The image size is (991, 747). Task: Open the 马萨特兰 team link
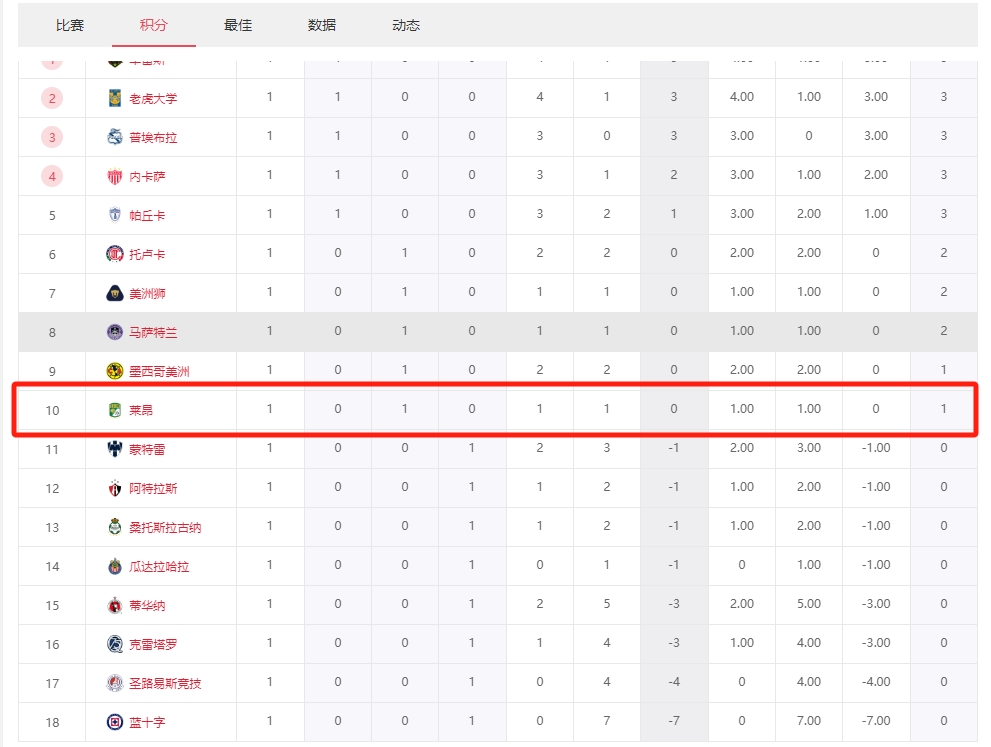pos(153,332)
